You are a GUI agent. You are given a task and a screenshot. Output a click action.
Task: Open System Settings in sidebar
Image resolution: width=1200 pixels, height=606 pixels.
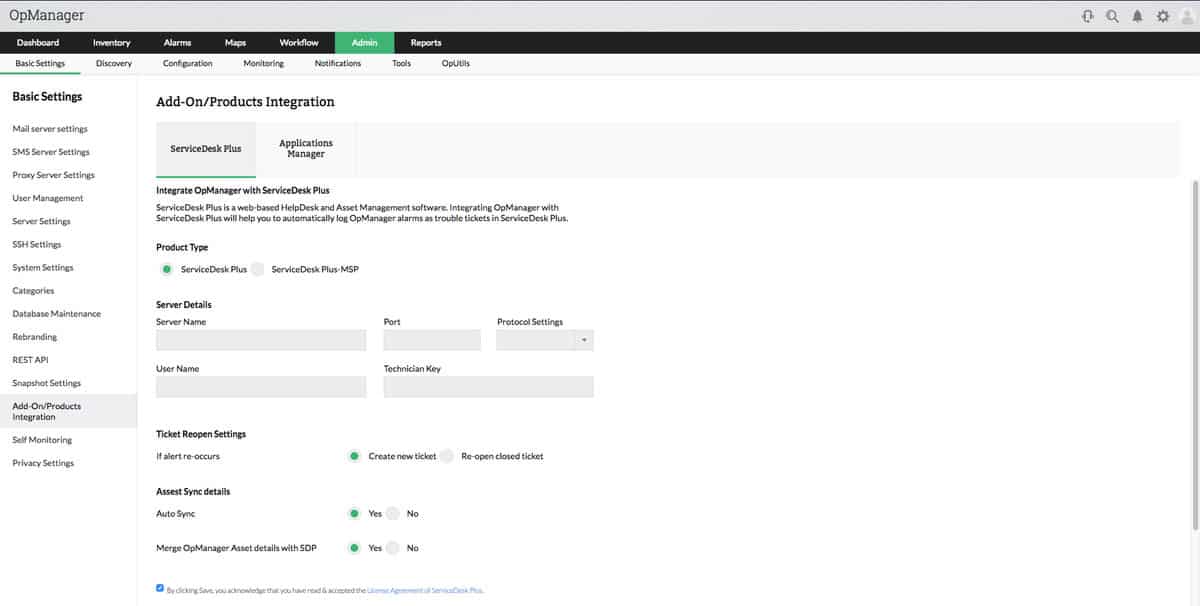tap(43, 268)
